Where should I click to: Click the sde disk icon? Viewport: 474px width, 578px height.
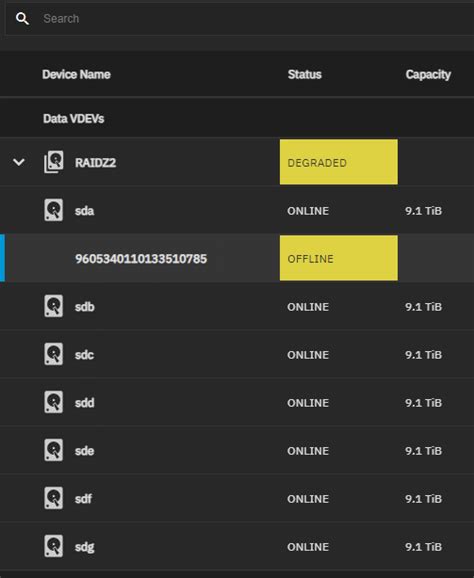click(x=54, y=450)
